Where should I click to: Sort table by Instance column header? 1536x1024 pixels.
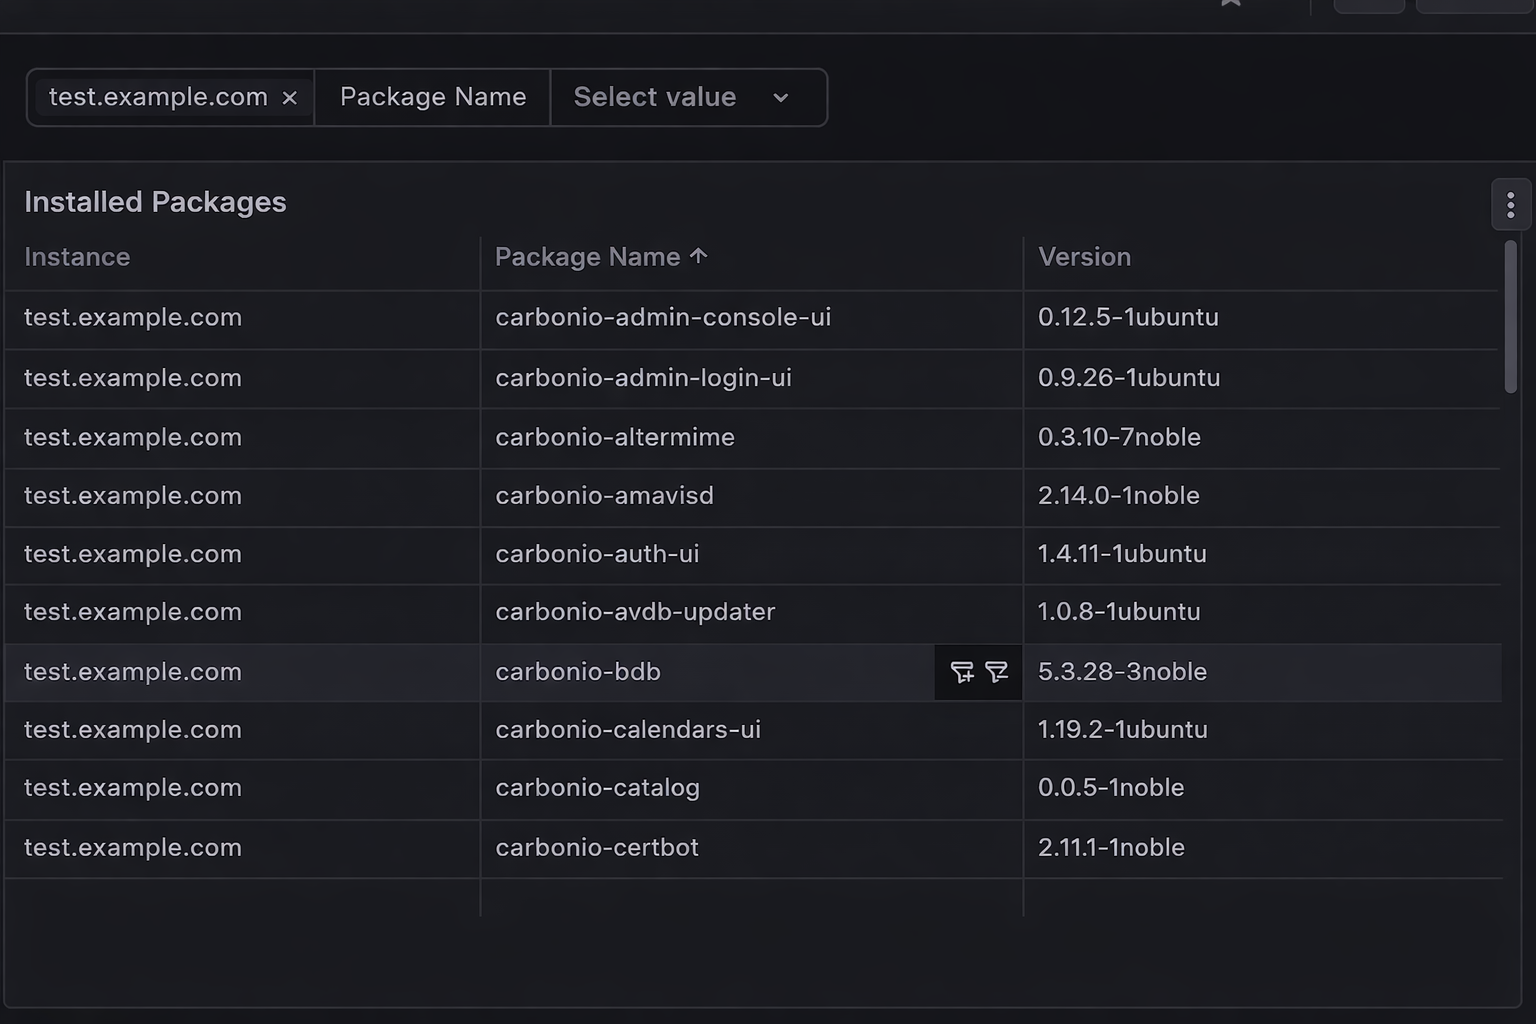pyautogui.click(x=77, y=257)
